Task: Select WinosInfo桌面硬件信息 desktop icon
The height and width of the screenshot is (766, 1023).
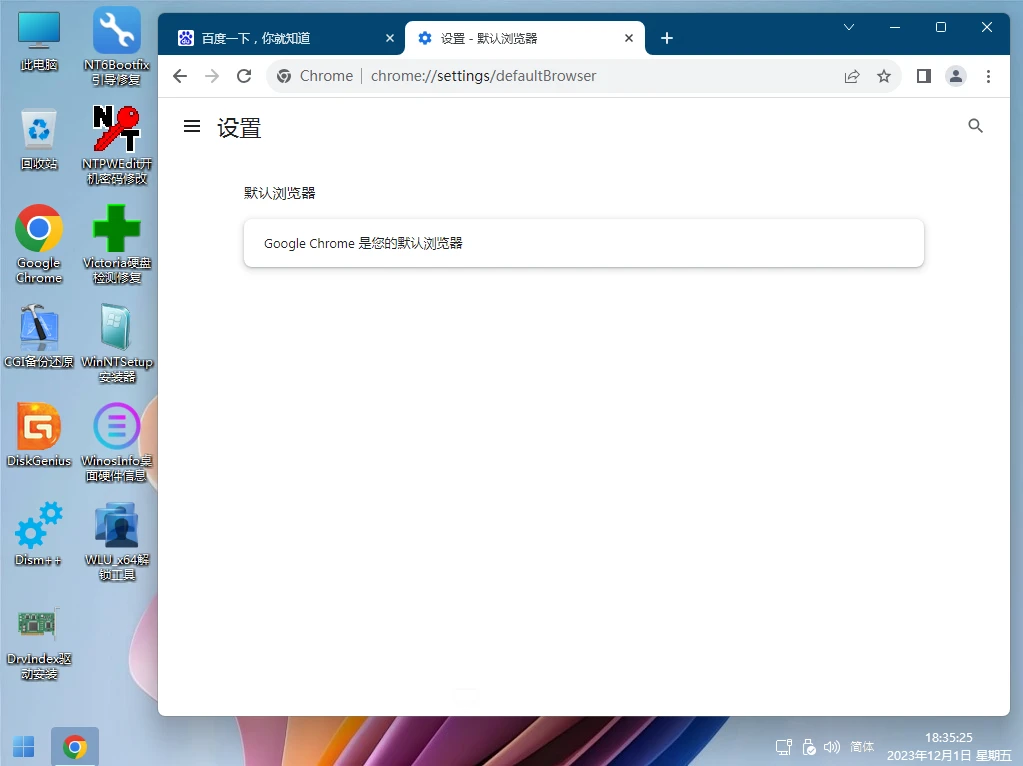Action: pos(117,442)
